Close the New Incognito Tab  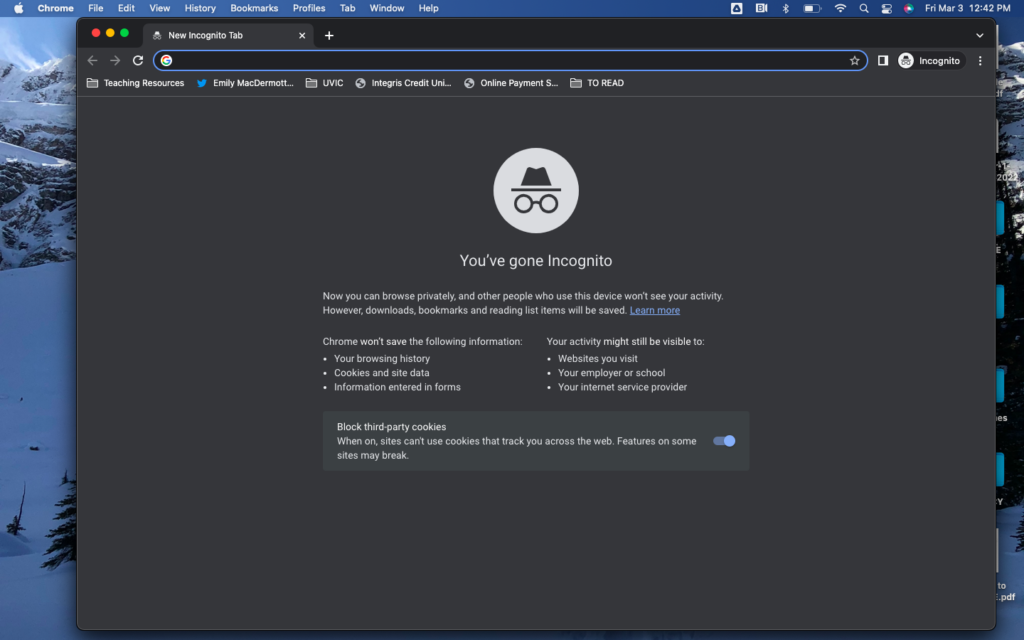point(302,35)
